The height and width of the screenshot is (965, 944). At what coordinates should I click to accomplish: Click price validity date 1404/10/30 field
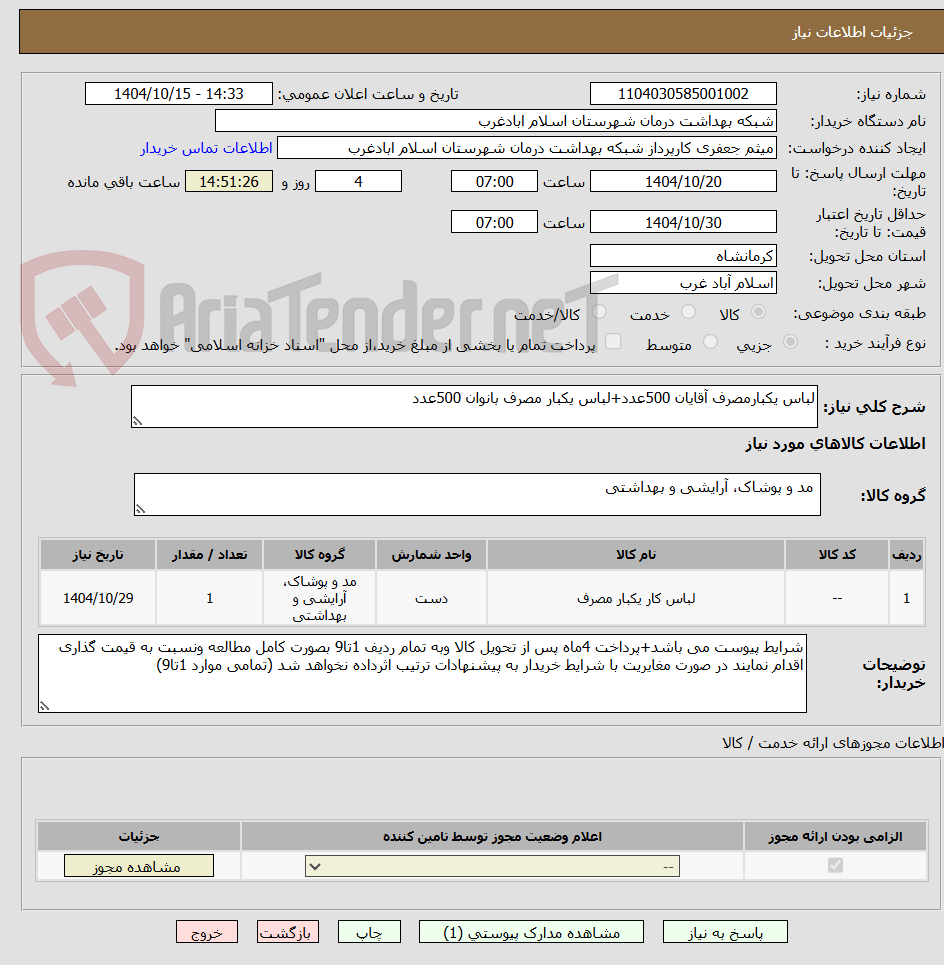[x=683, y=222]
